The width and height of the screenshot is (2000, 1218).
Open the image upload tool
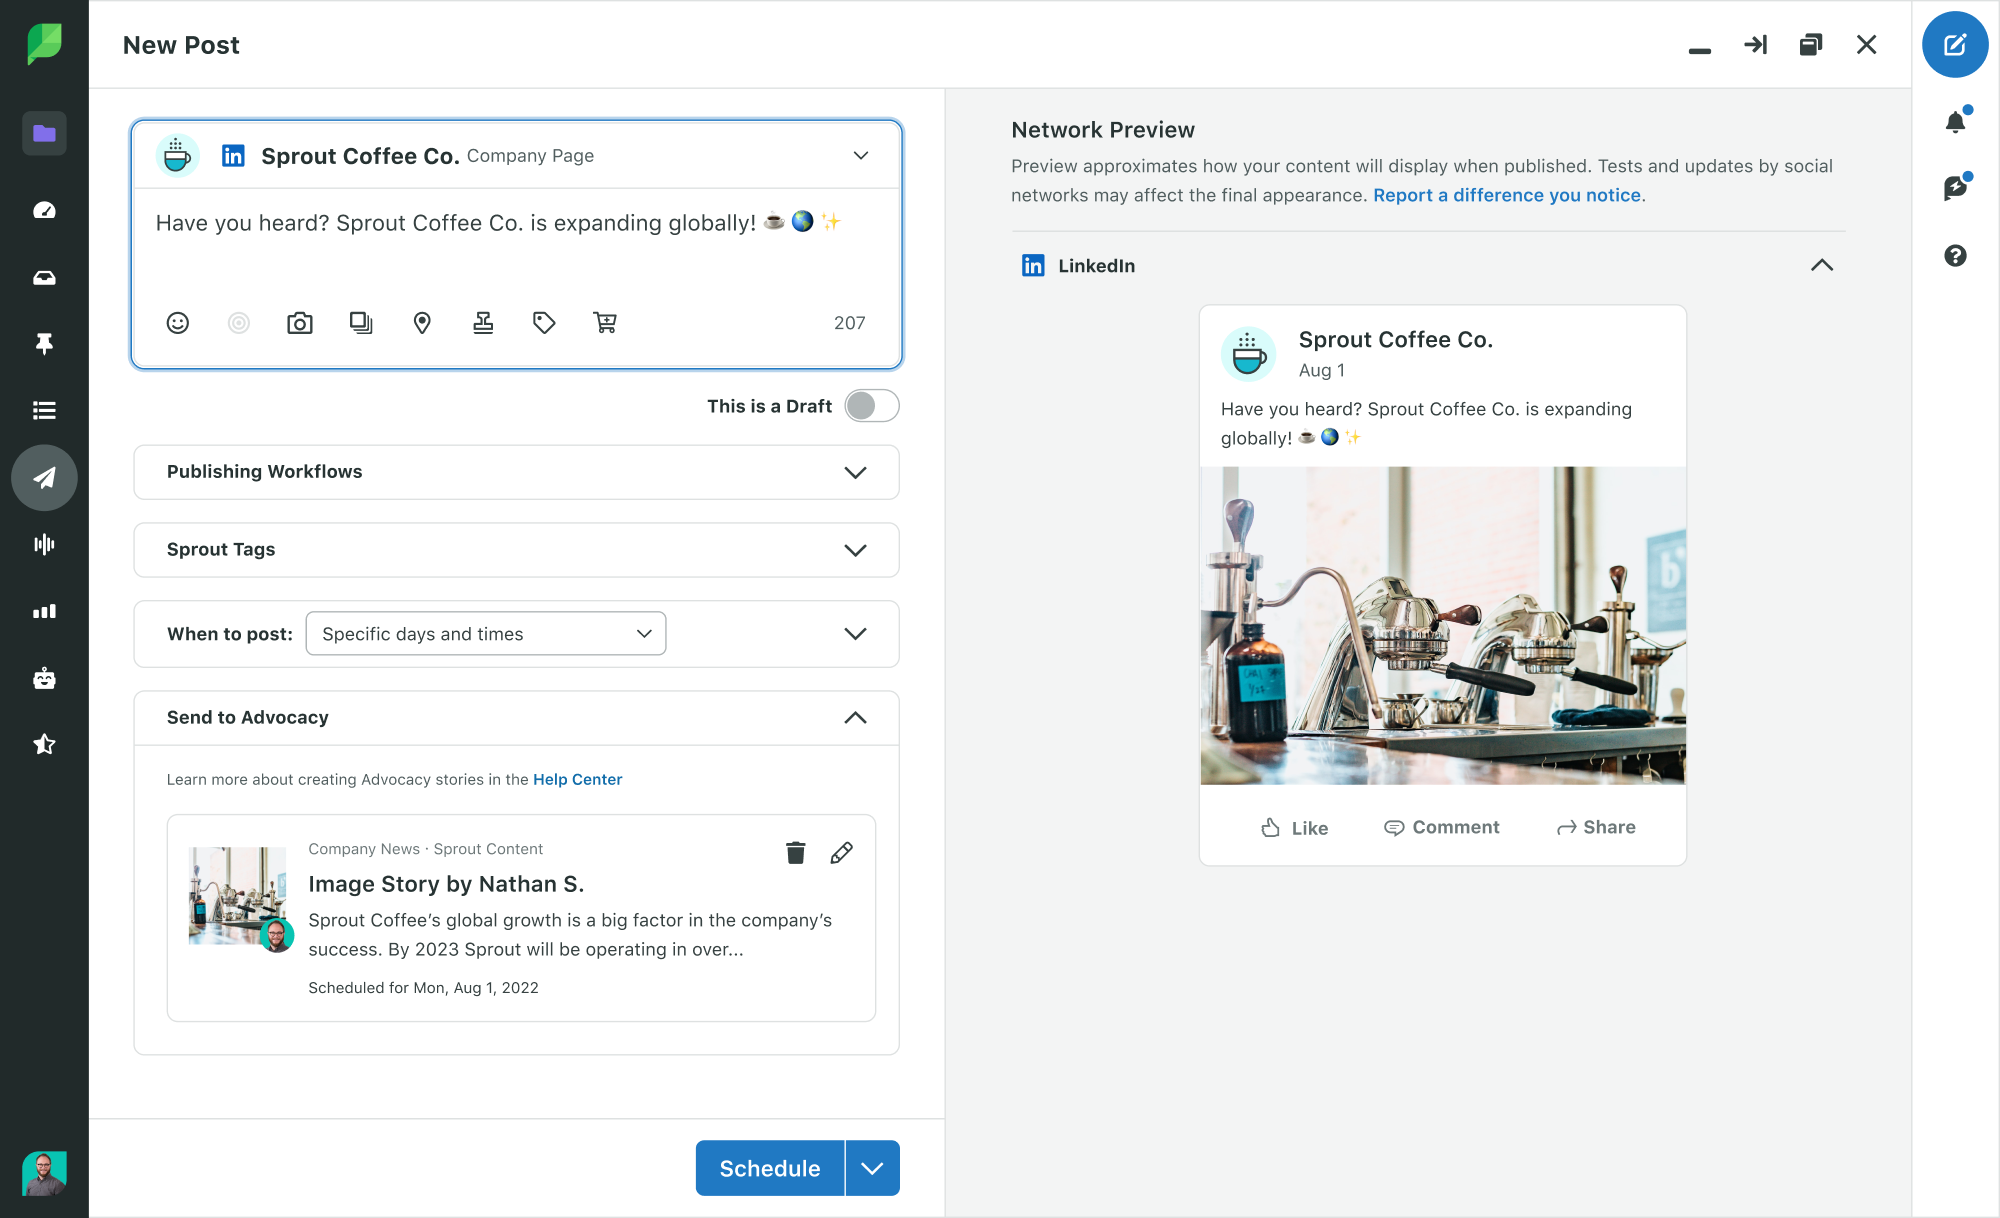tap(300, 323)
